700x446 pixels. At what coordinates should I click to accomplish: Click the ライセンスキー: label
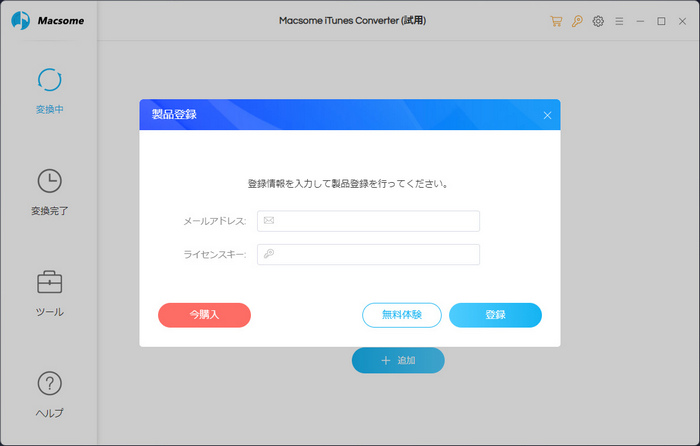[x=215, y=254]
